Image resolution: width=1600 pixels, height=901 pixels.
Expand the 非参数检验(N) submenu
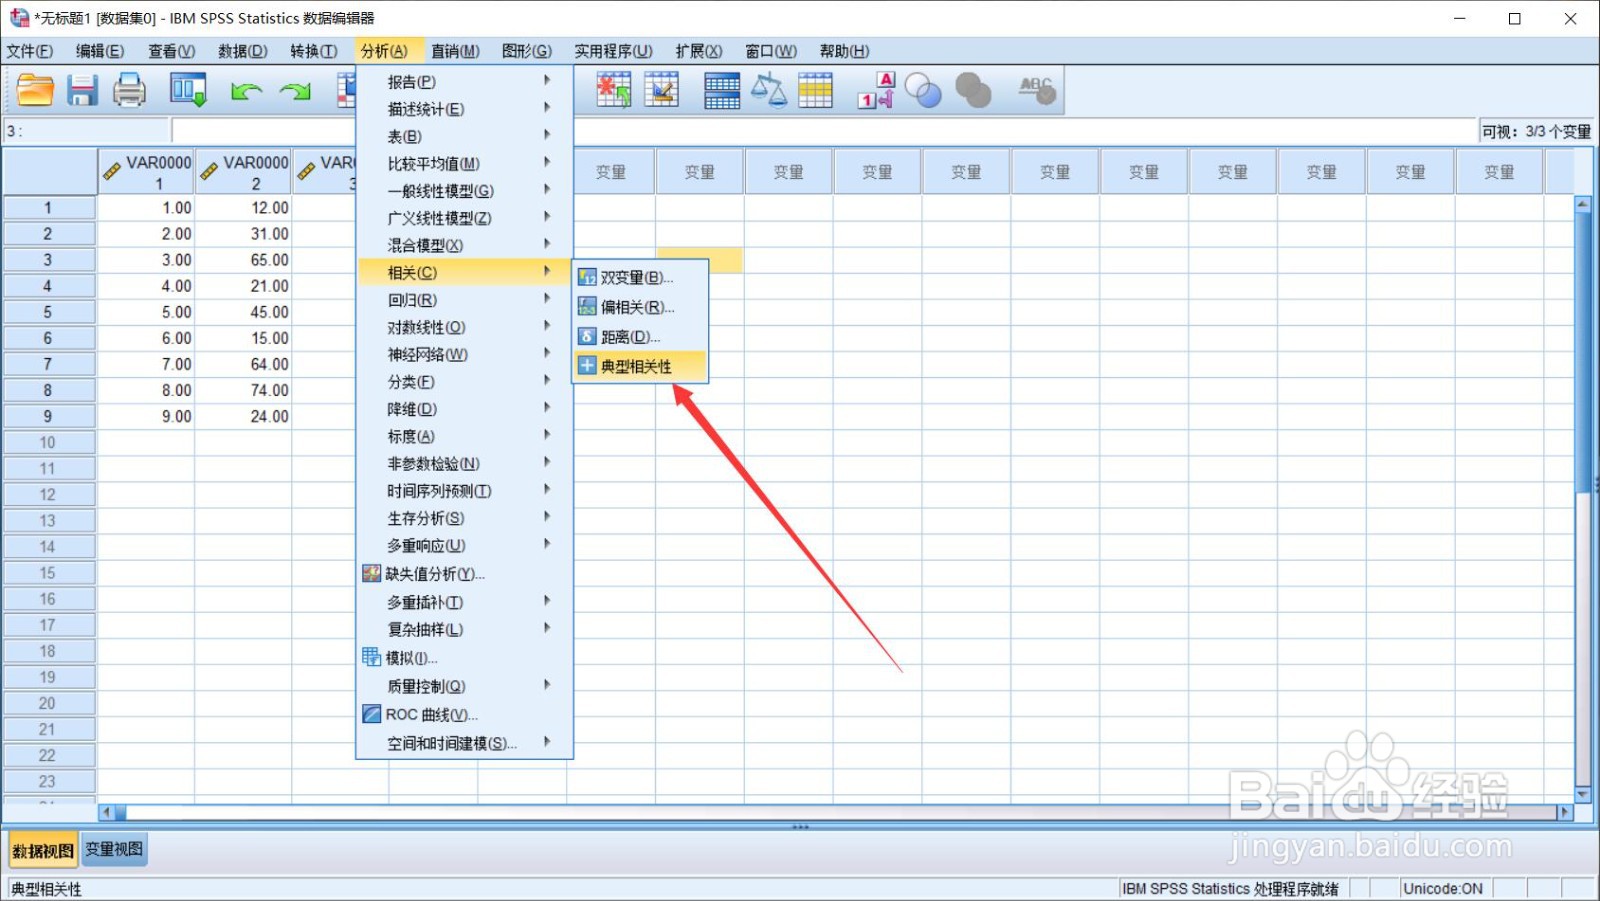pos(464,464)
